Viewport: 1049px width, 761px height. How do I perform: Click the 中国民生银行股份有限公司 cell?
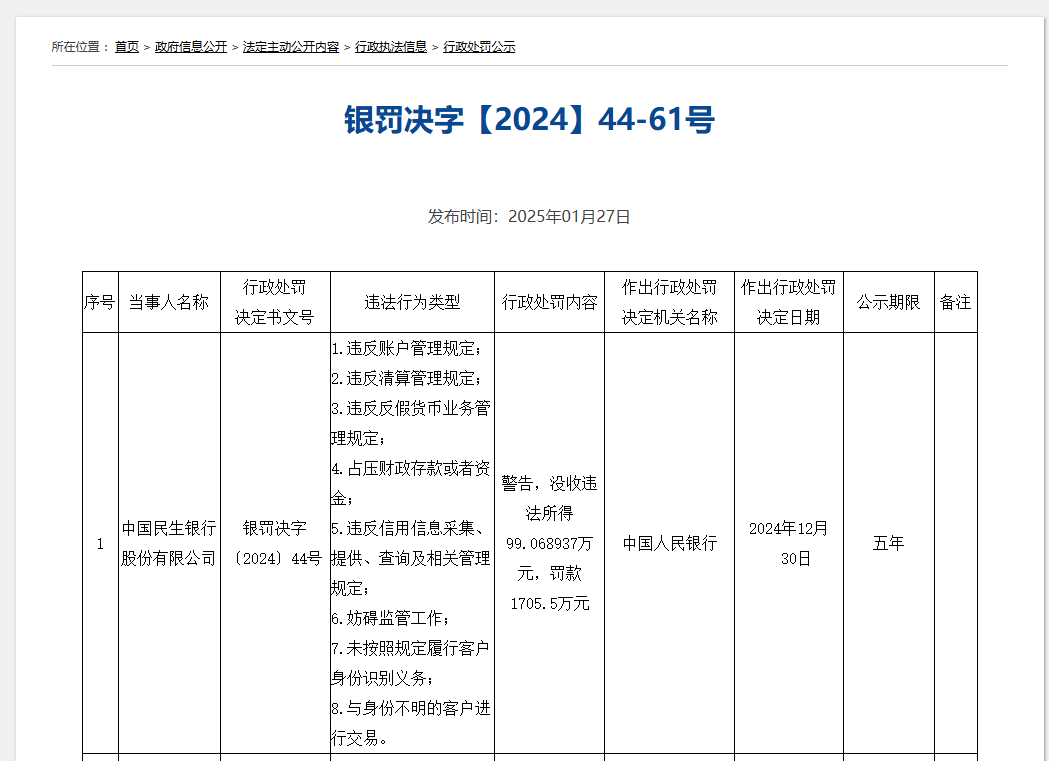pyautogui.click(x=169, y=544)
